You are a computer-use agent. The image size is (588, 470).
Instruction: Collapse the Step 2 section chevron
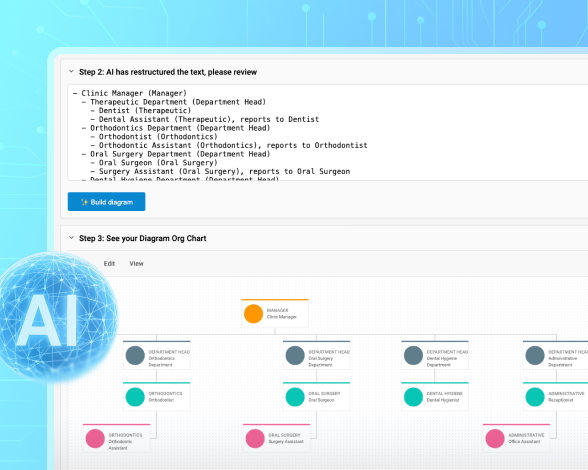click(71, 71)
